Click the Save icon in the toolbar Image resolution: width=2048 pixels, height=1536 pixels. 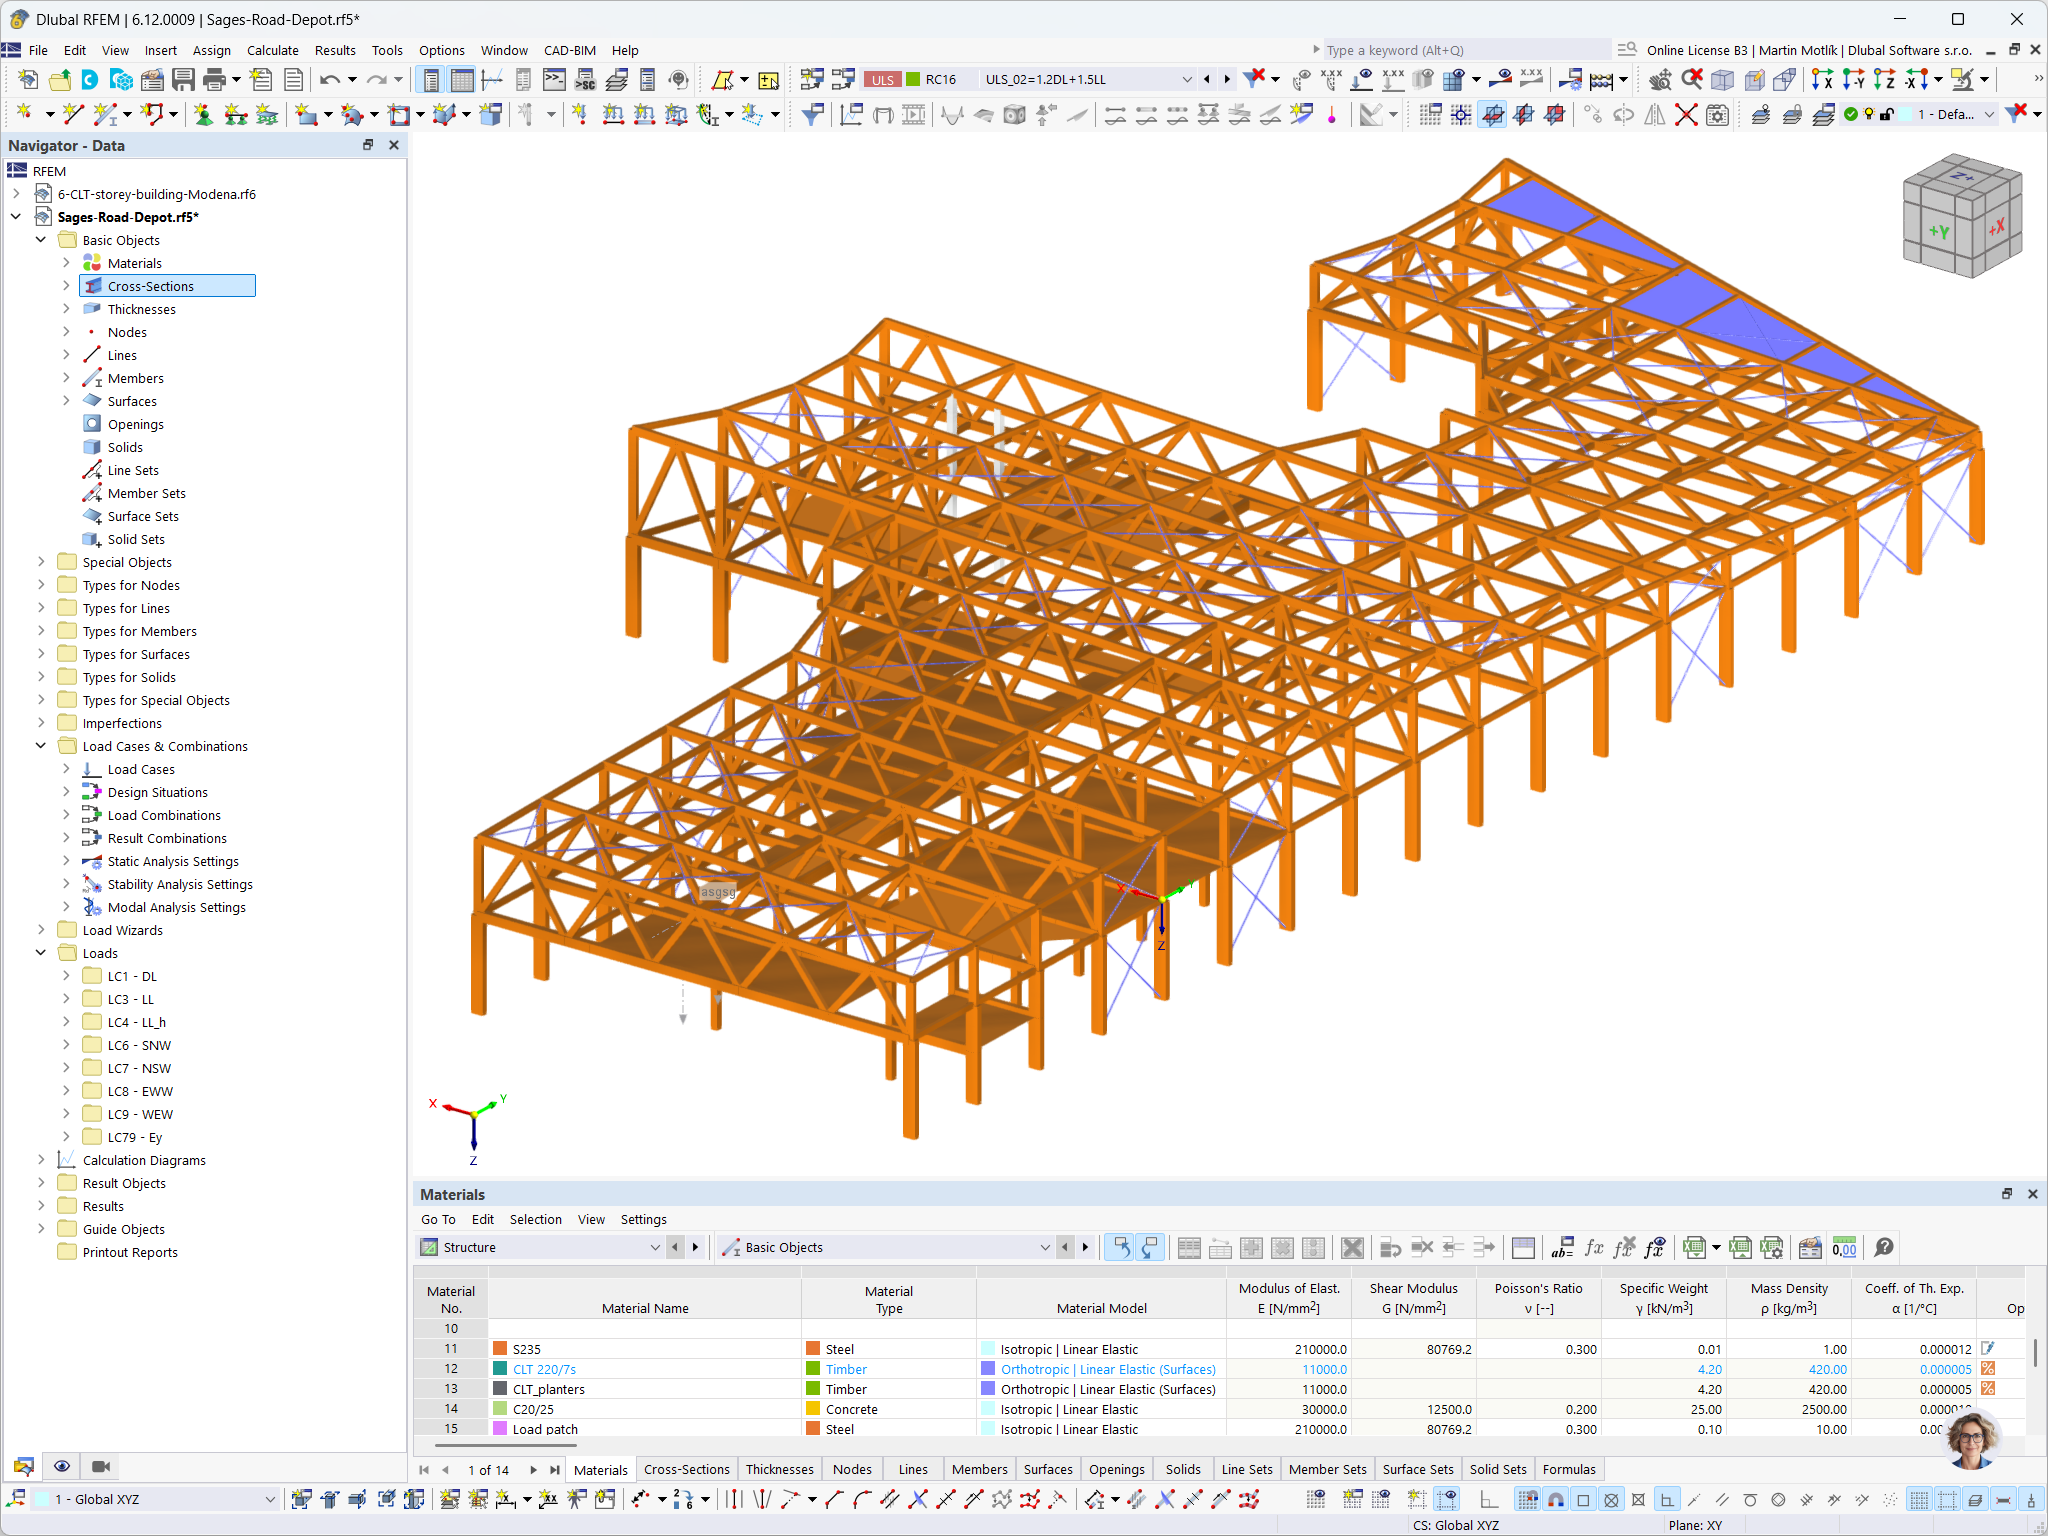point(184,79)
